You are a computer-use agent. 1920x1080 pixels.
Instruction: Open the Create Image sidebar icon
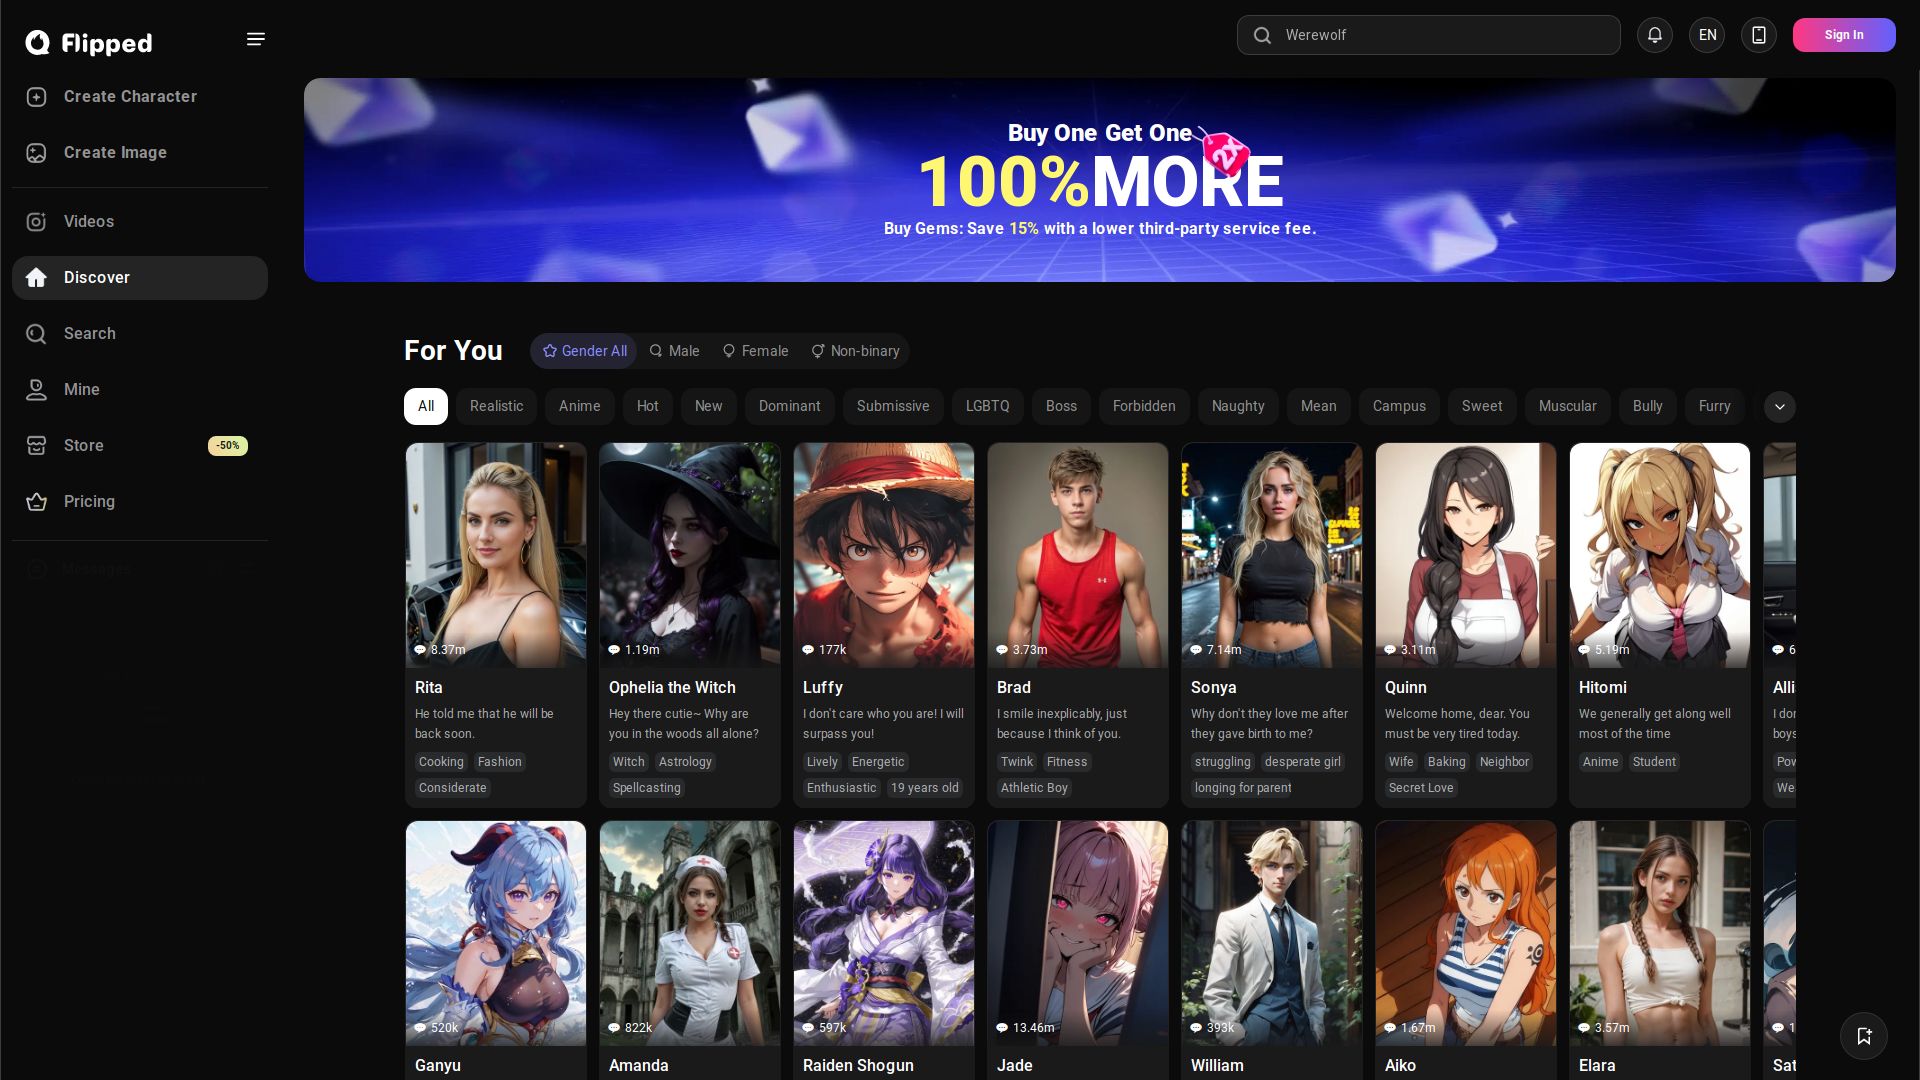(x=37, y=153)
